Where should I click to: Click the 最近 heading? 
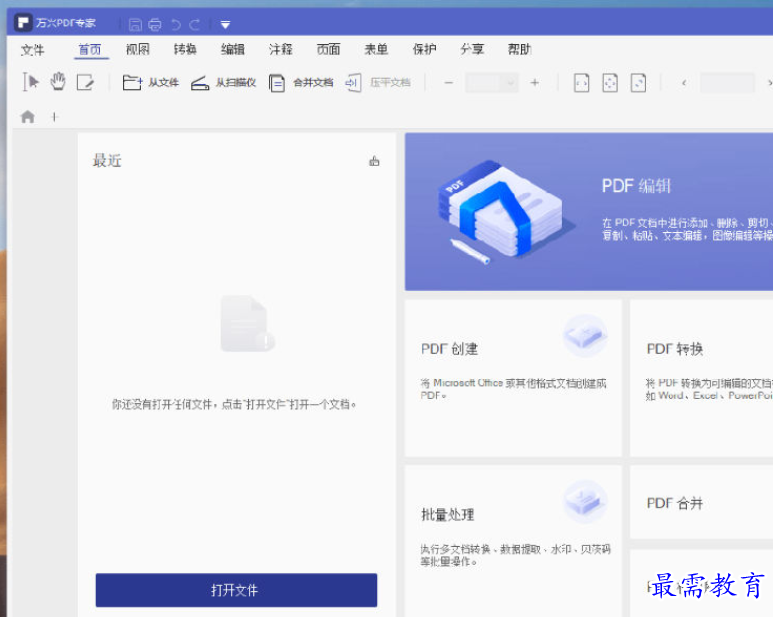tap(107, 161)
